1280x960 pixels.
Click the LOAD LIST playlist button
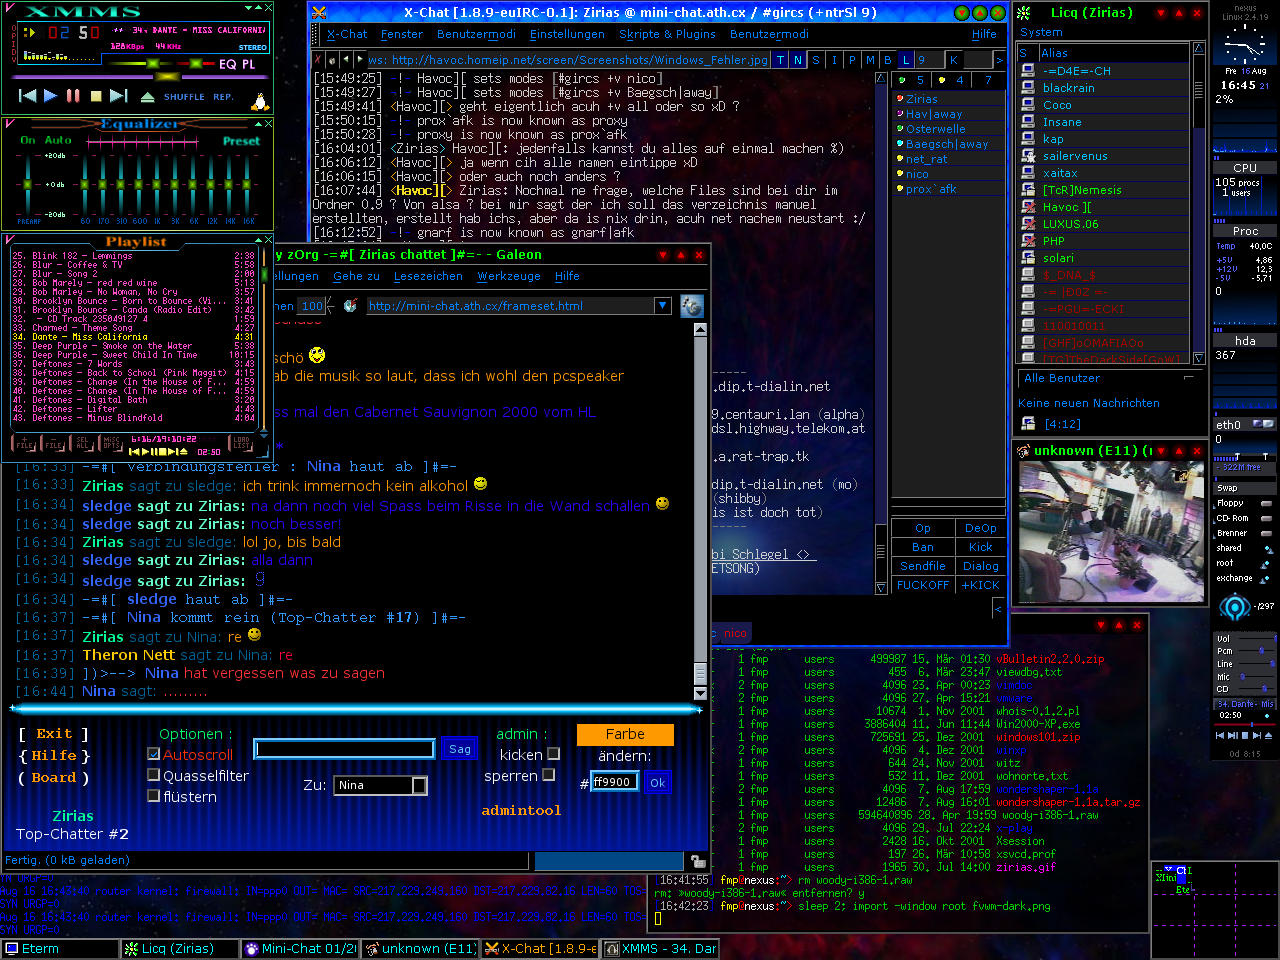(242, 443)
